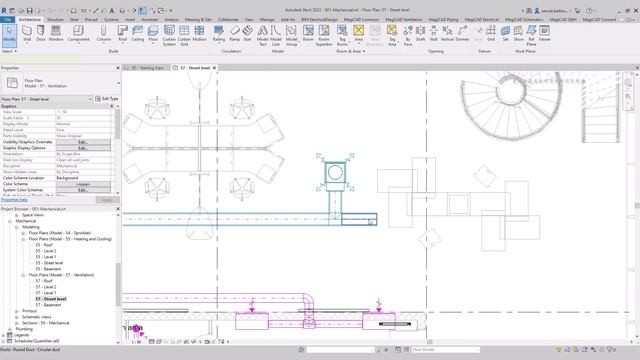
Task: Activate the Model Text tool
Action: coord(262,35)
